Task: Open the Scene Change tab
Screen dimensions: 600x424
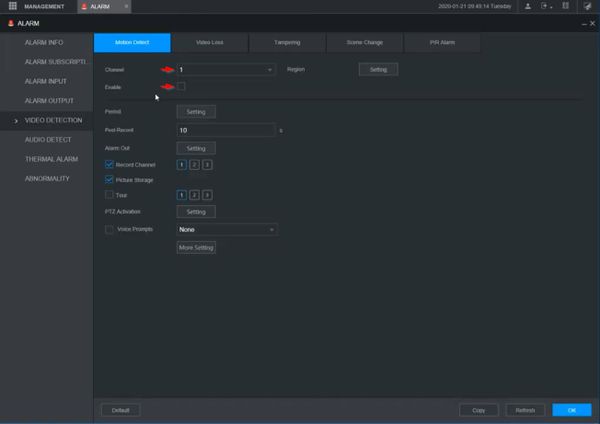Action: [x=365, y=42]
